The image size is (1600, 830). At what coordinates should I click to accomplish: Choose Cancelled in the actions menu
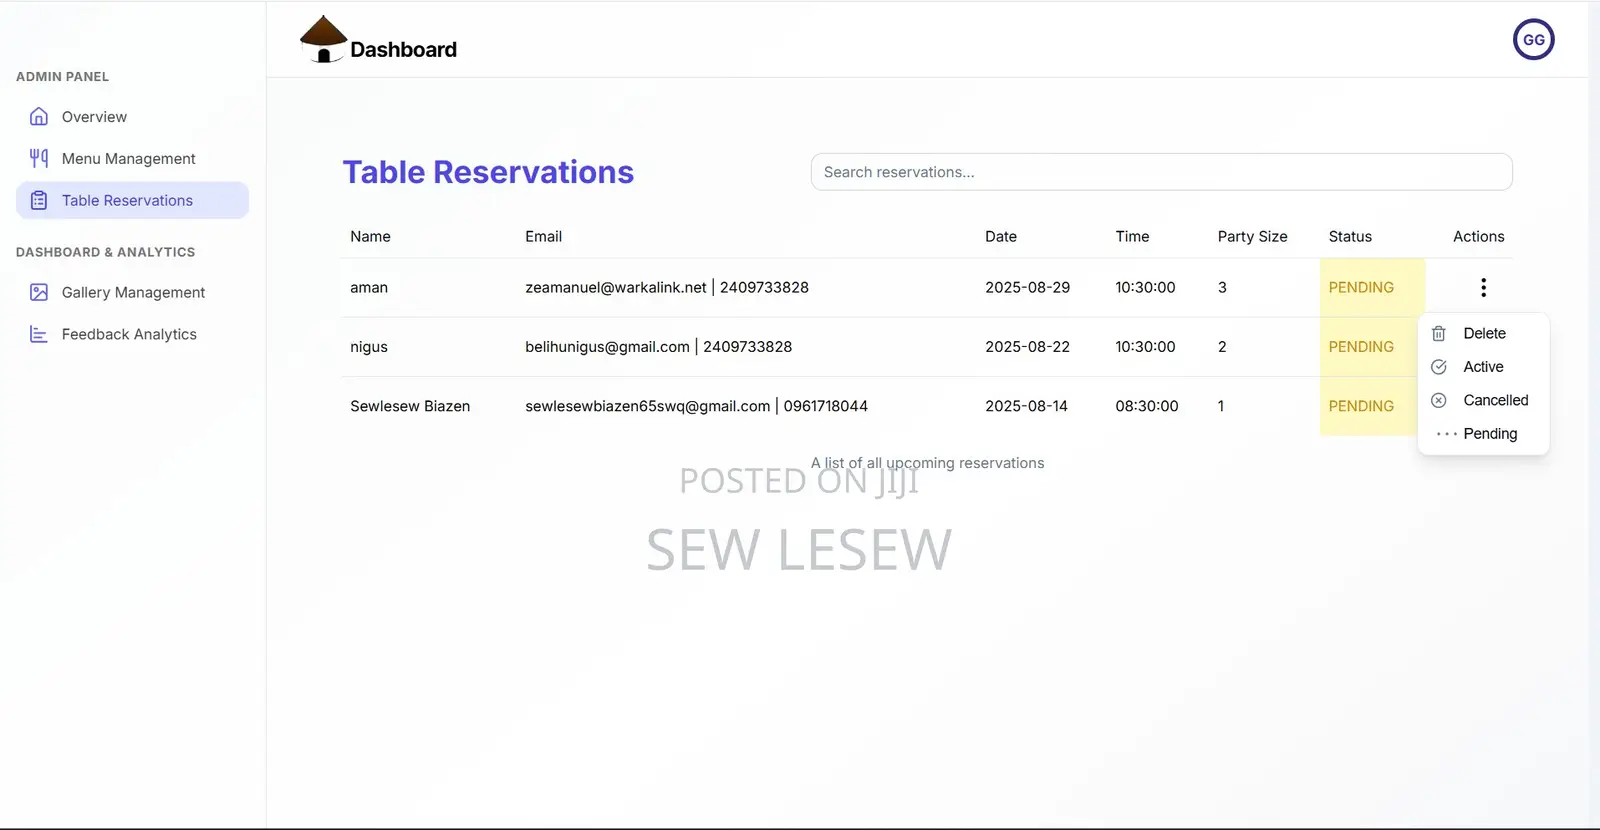[x=1495, y=400]
